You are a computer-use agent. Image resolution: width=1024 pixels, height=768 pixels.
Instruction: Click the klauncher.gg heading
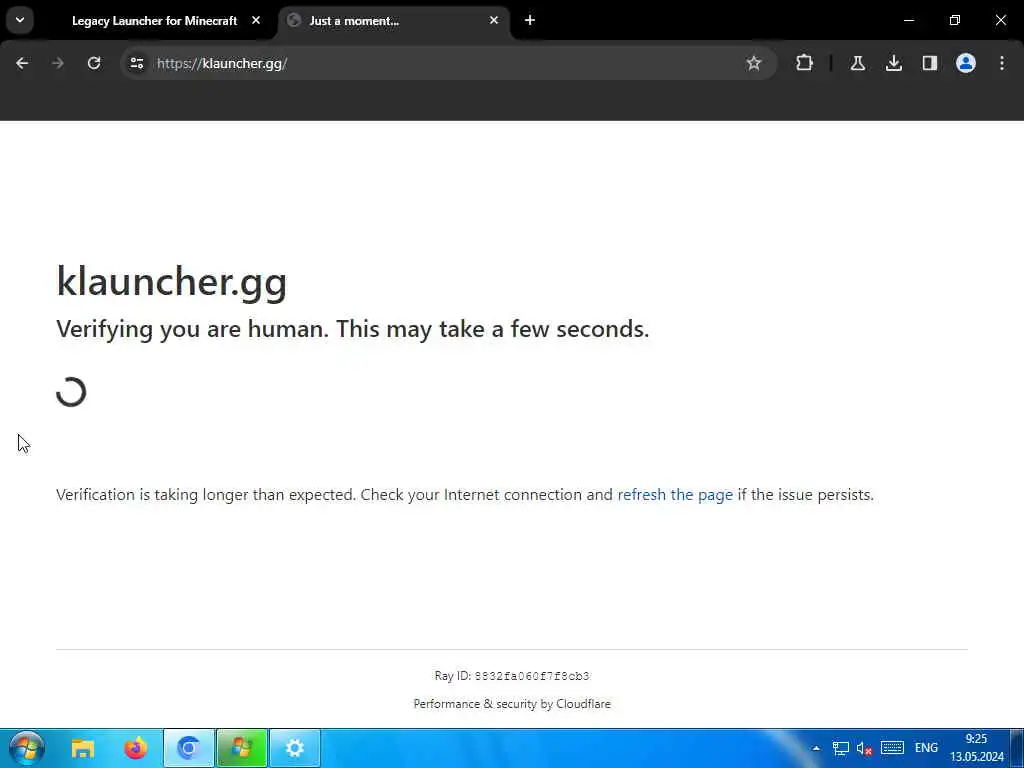coord(172,282)
